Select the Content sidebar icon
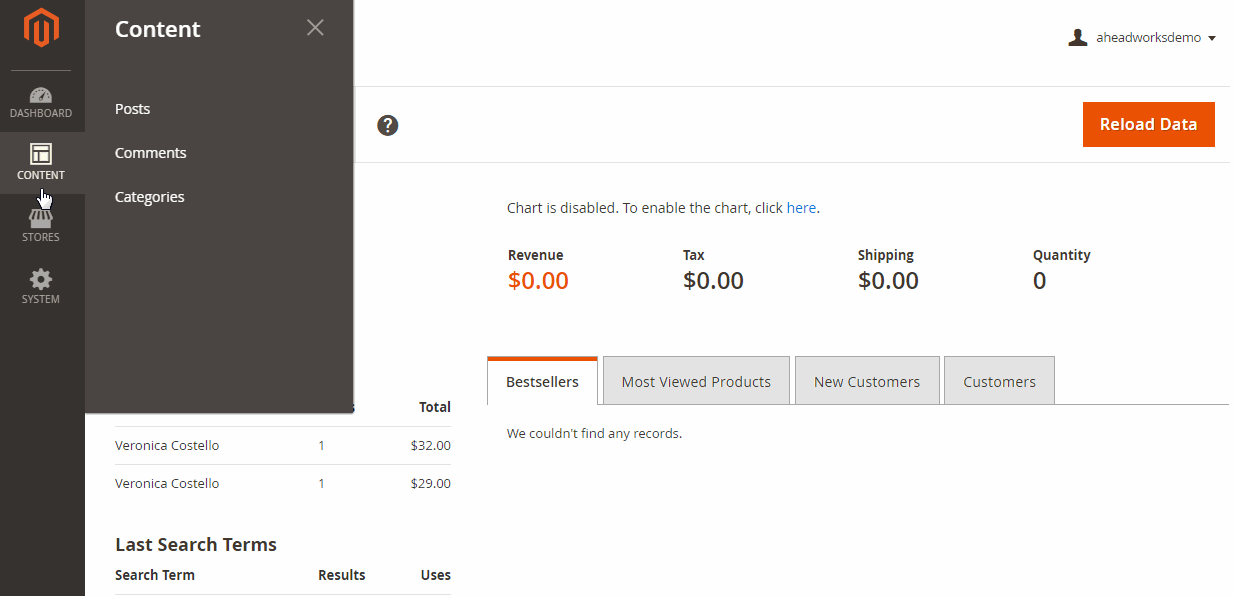The width and height of the screenshot is (1234, 596). tap(41, 162)
